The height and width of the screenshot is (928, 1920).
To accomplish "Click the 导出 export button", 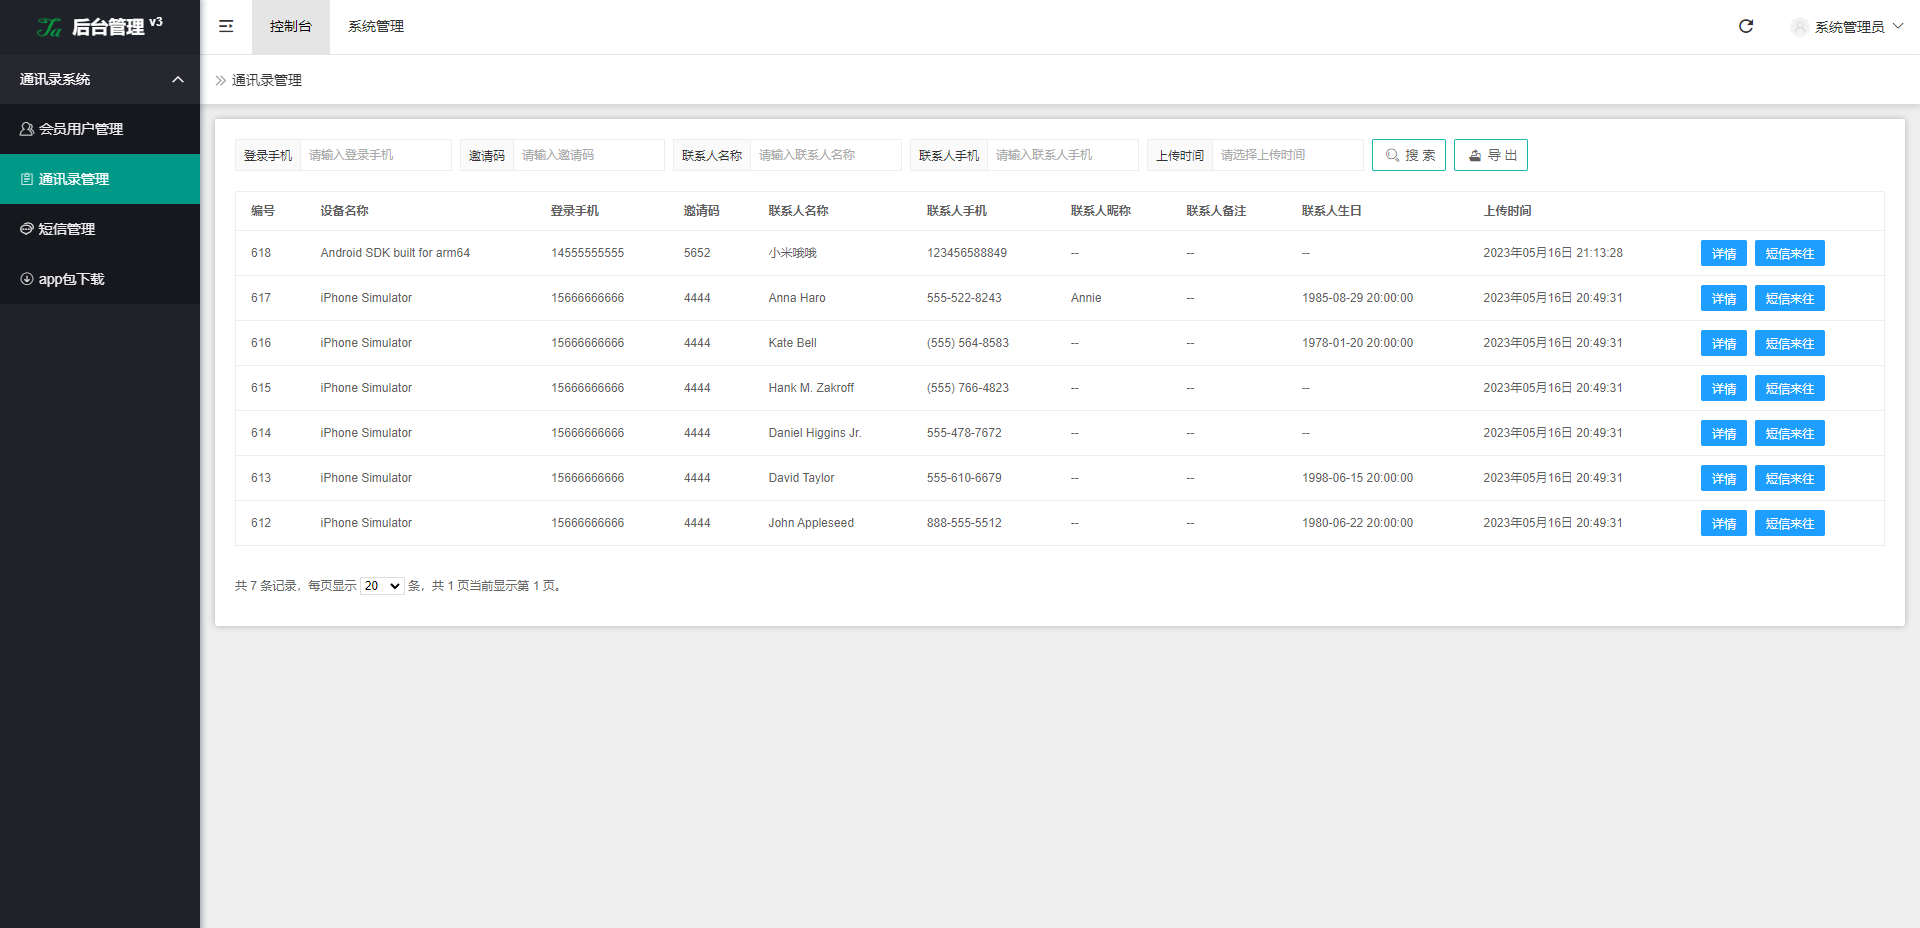I will [x=1490, y=155].
